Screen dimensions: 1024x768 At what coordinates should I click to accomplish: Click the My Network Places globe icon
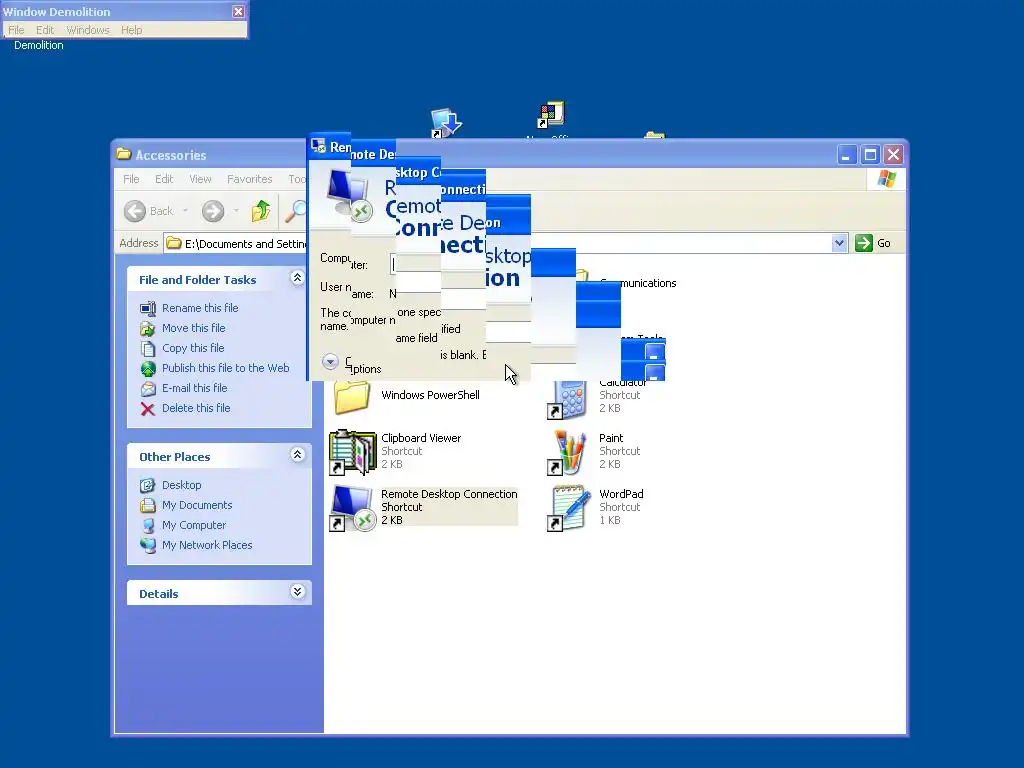[148, 545]
